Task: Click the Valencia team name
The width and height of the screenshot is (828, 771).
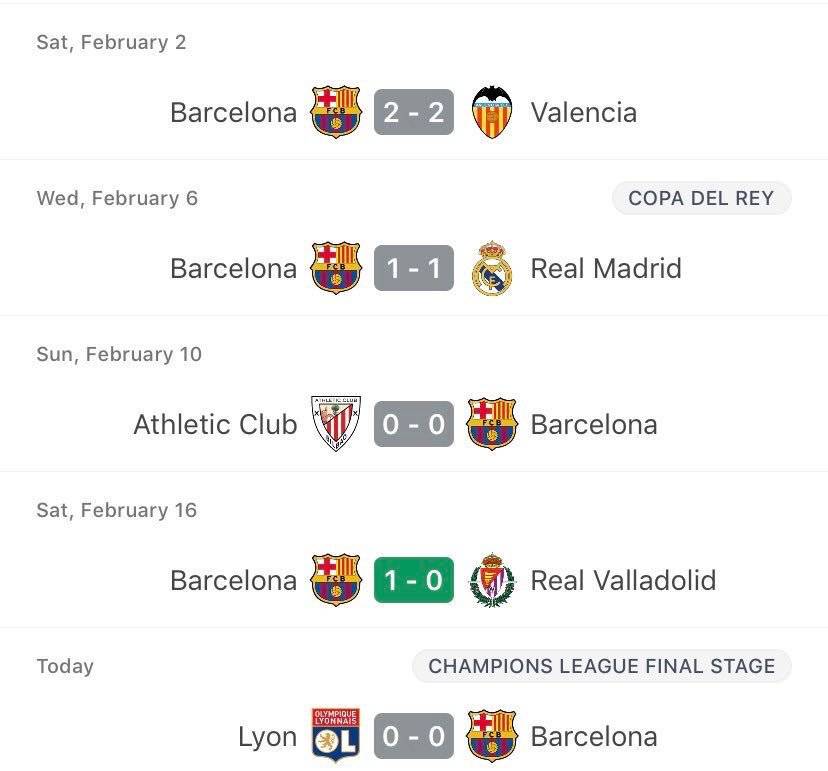Action: click(584, 112)
